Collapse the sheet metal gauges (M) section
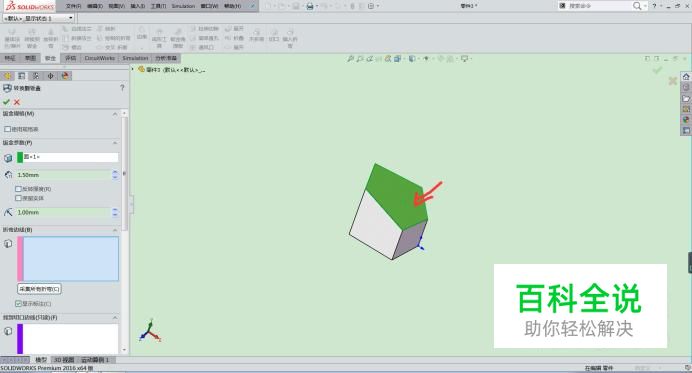 tap(115, 114)
